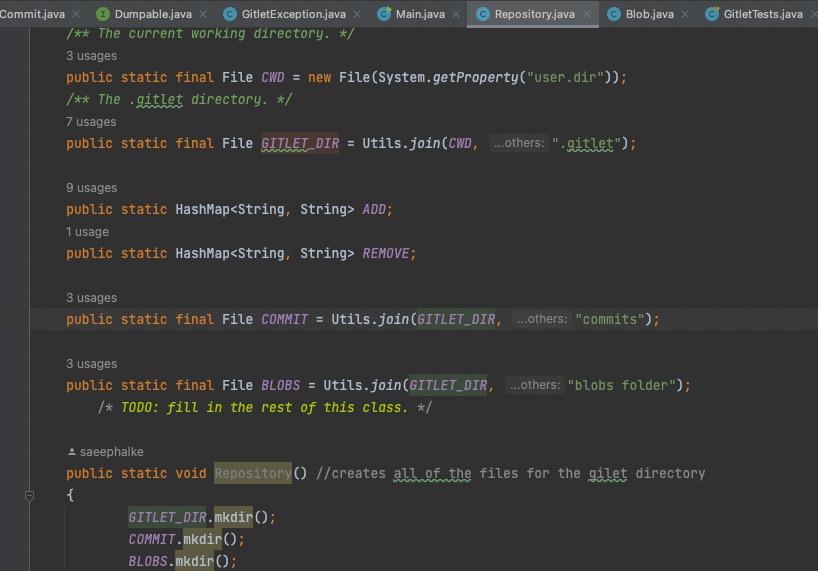Screen dimensions: 818x571
Task: Click the Dumpable.java interface file icon
Action: tap(104, 14)
